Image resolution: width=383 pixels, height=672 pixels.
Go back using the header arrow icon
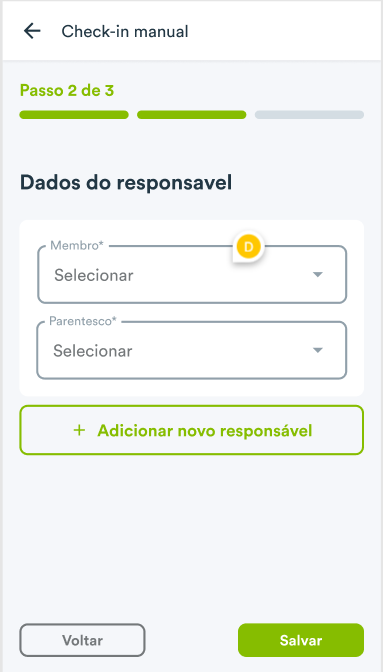(32, 31)
